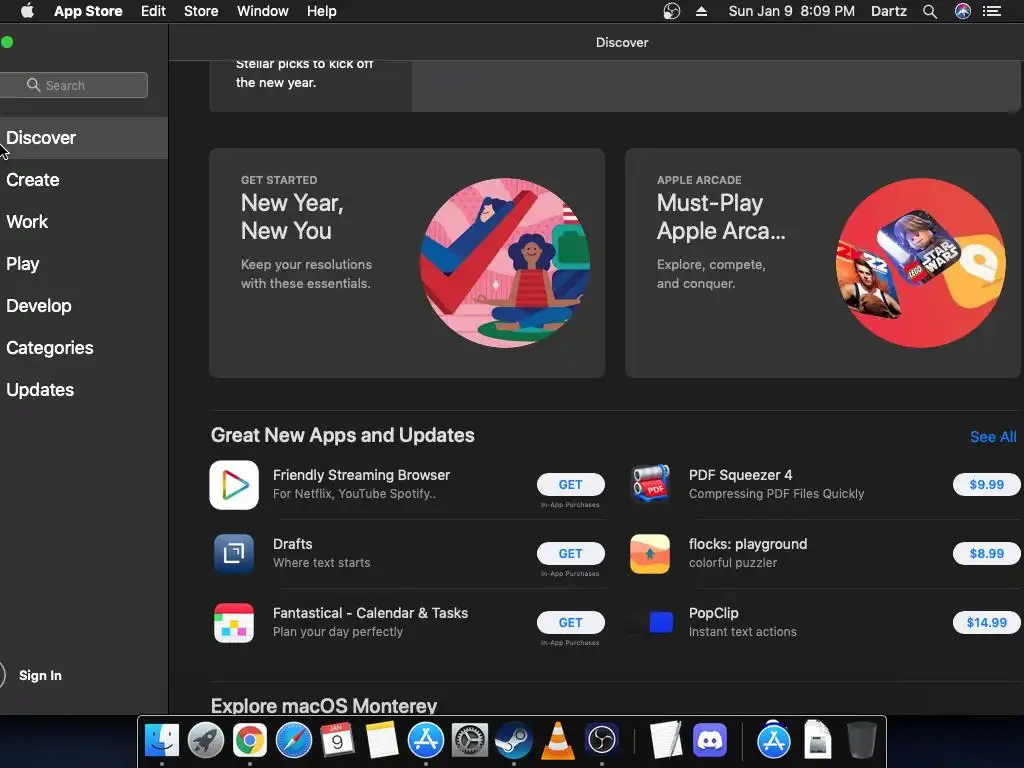This screenshot has height=768, width=1024.
Task: Open Friendly Streaming Browser app icon
Action: click(x=234, y=485)
